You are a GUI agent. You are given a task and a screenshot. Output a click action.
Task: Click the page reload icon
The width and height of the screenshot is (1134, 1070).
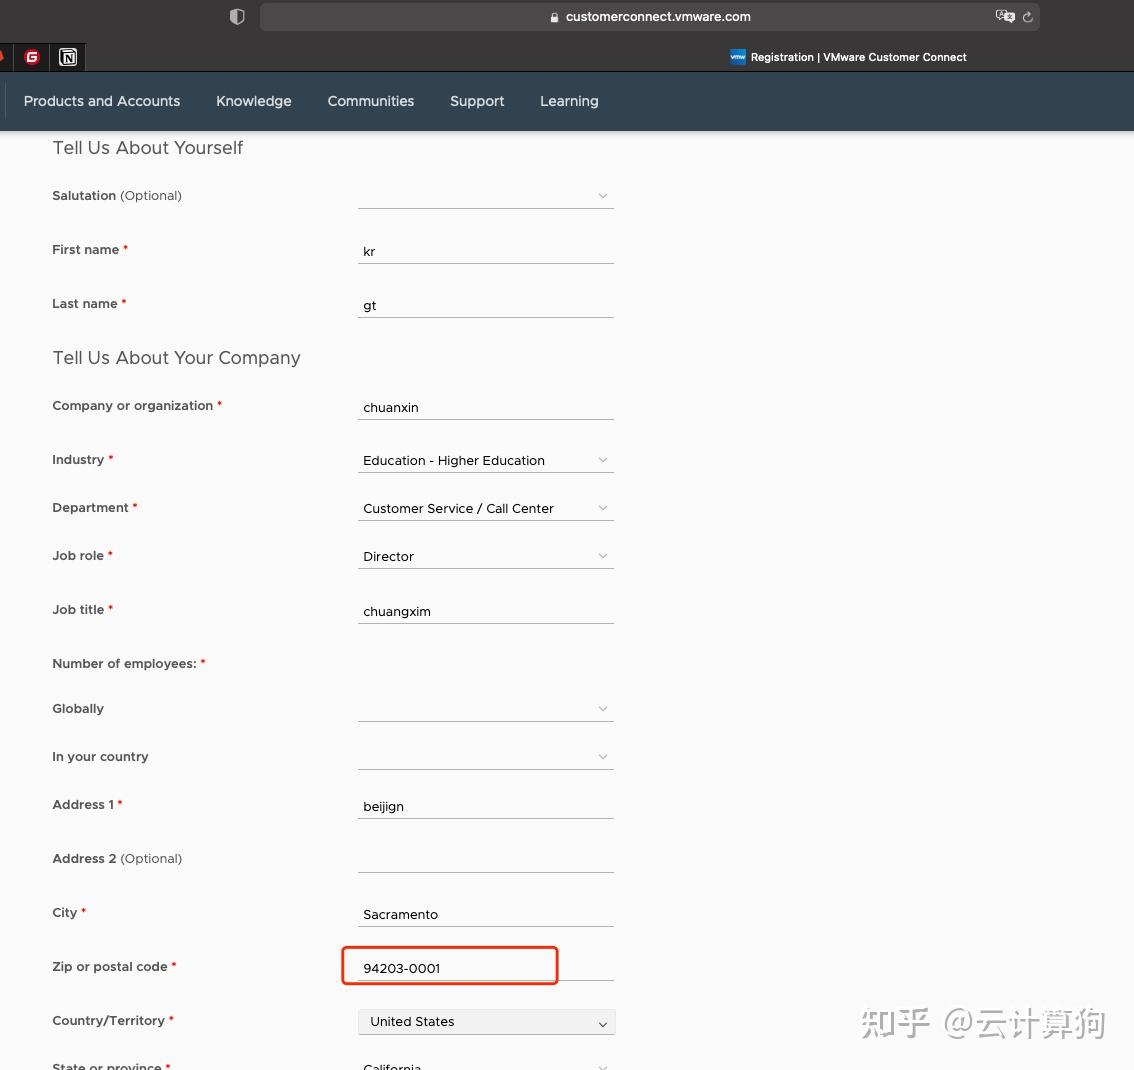1027,16
